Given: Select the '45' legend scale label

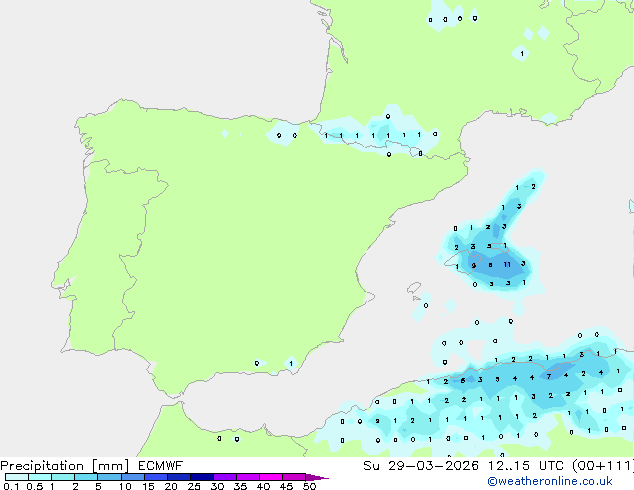Looking at the screenshot, I should tap(287, 486).
